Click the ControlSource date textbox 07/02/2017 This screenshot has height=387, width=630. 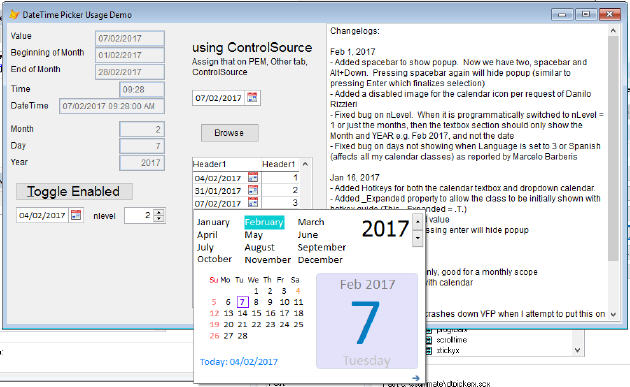(x=219, y=98)
